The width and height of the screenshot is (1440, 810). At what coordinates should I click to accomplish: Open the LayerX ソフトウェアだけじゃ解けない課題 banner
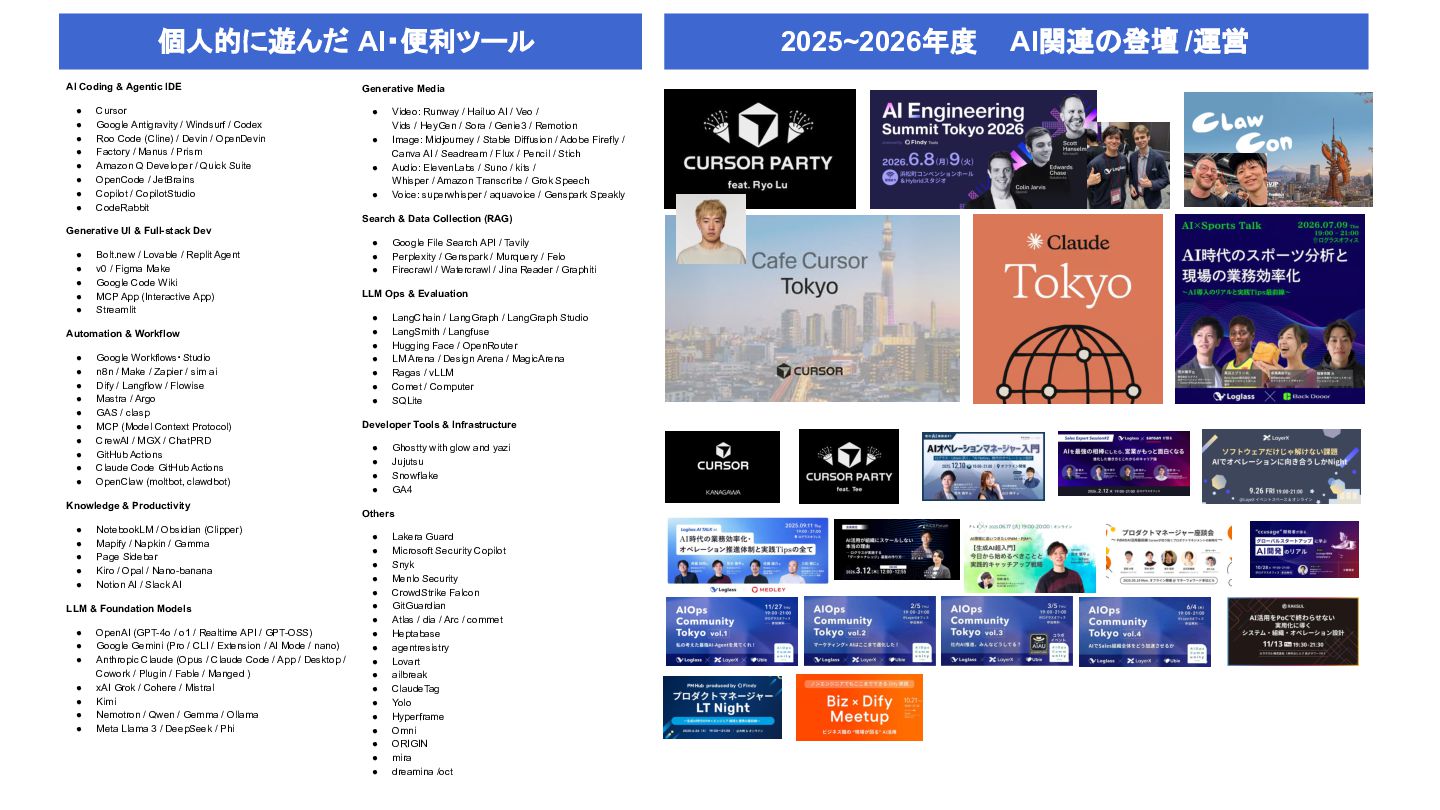click(1281, 466)
